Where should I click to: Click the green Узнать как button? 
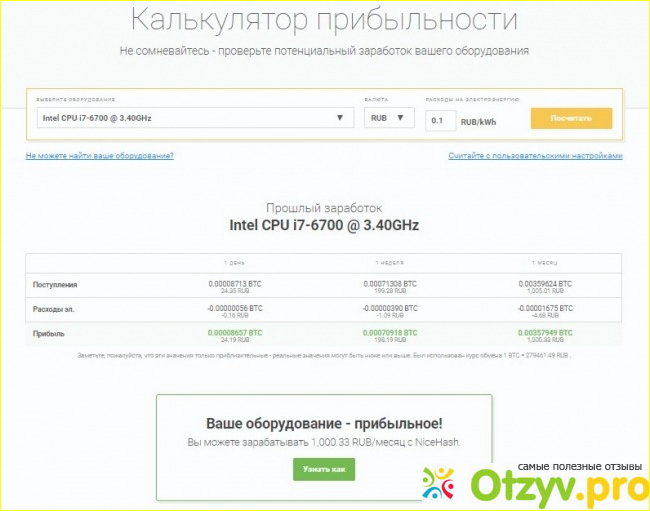click(x=324, y=469)
